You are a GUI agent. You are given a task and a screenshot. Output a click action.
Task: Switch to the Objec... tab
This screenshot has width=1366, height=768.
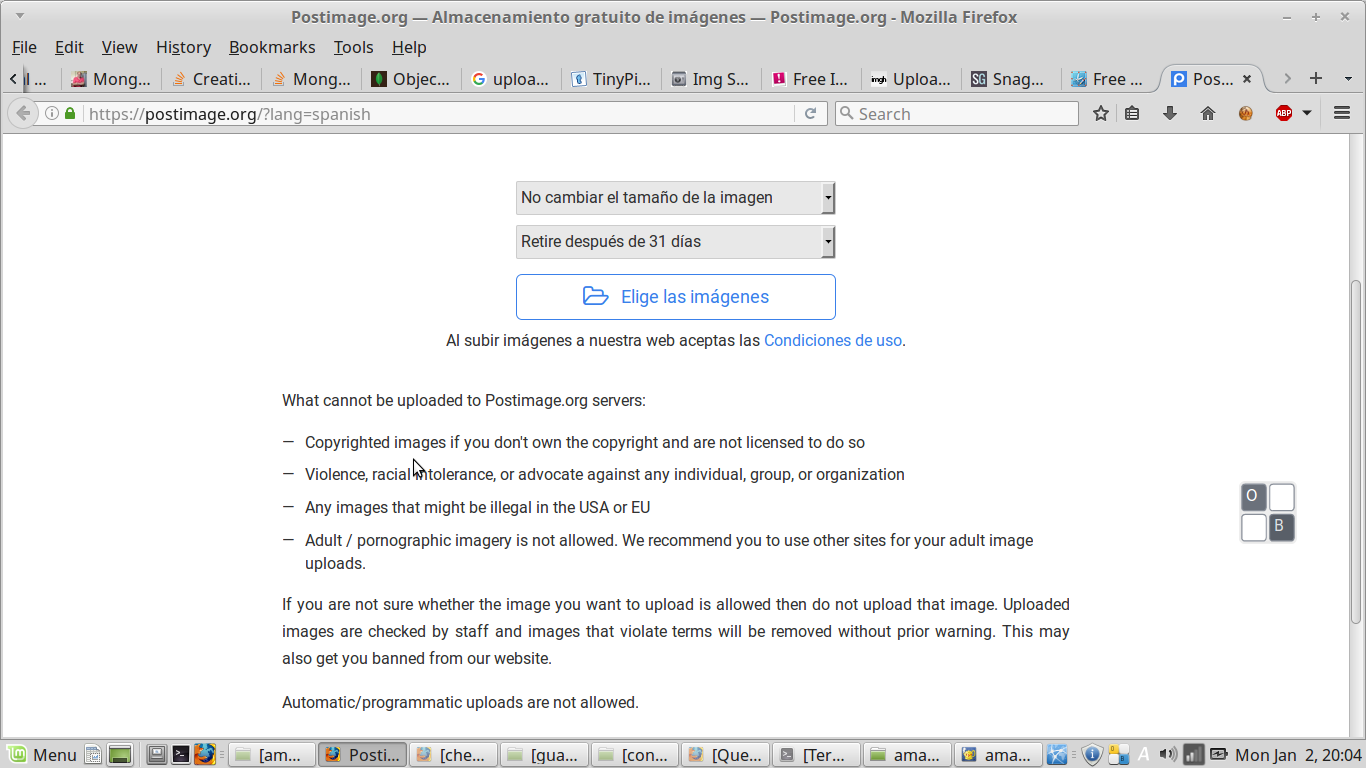[411, 79]
